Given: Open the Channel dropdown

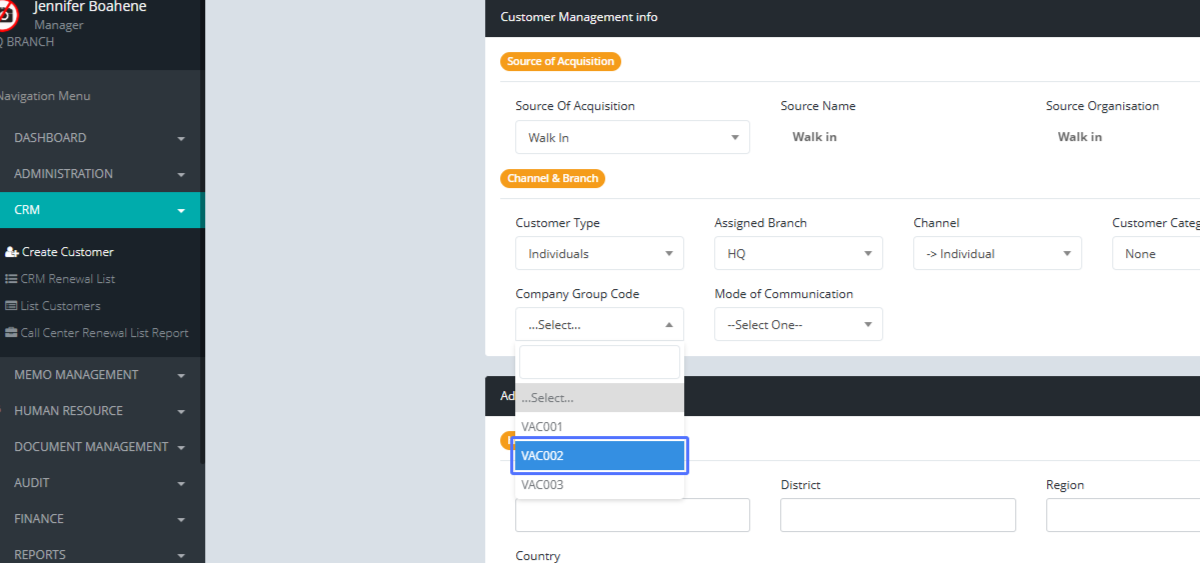Looking at the screenshot, I should coord(997,254).
